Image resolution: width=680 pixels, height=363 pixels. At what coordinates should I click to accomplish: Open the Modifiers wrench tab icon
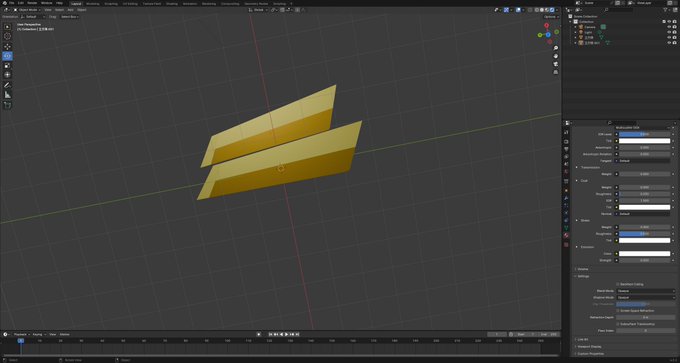point(566,198)
